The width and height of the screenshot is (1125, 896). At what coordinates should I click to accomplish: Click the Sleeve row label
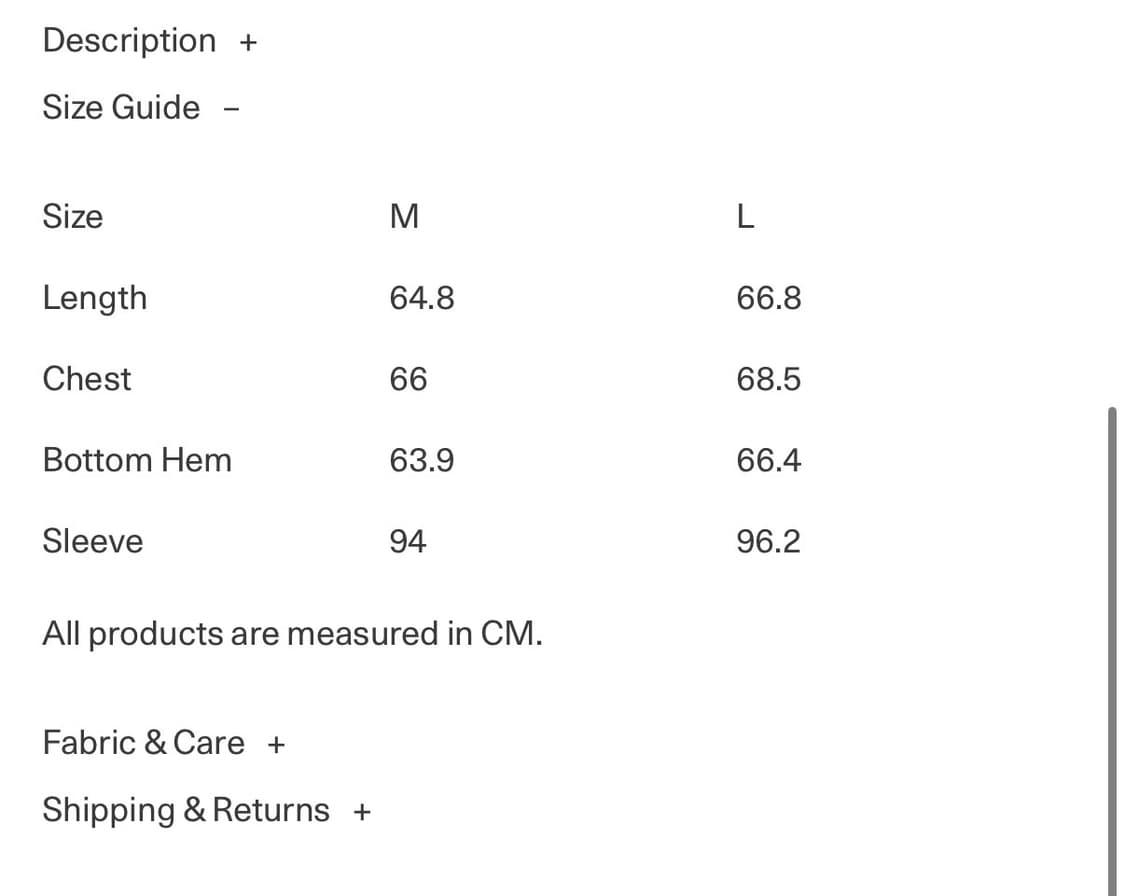92,541
